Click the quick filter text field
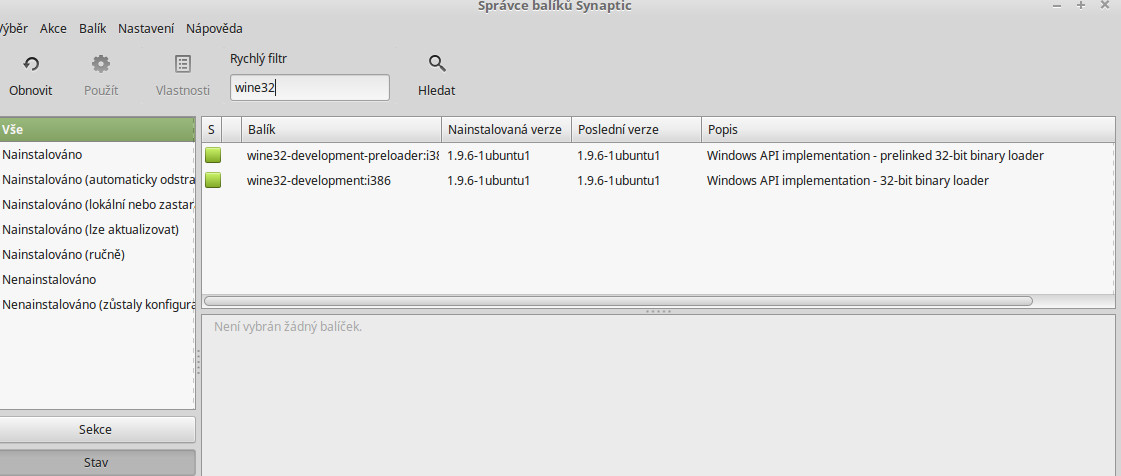The height and width of the screenshot is (476, 1121). point(309,88)
